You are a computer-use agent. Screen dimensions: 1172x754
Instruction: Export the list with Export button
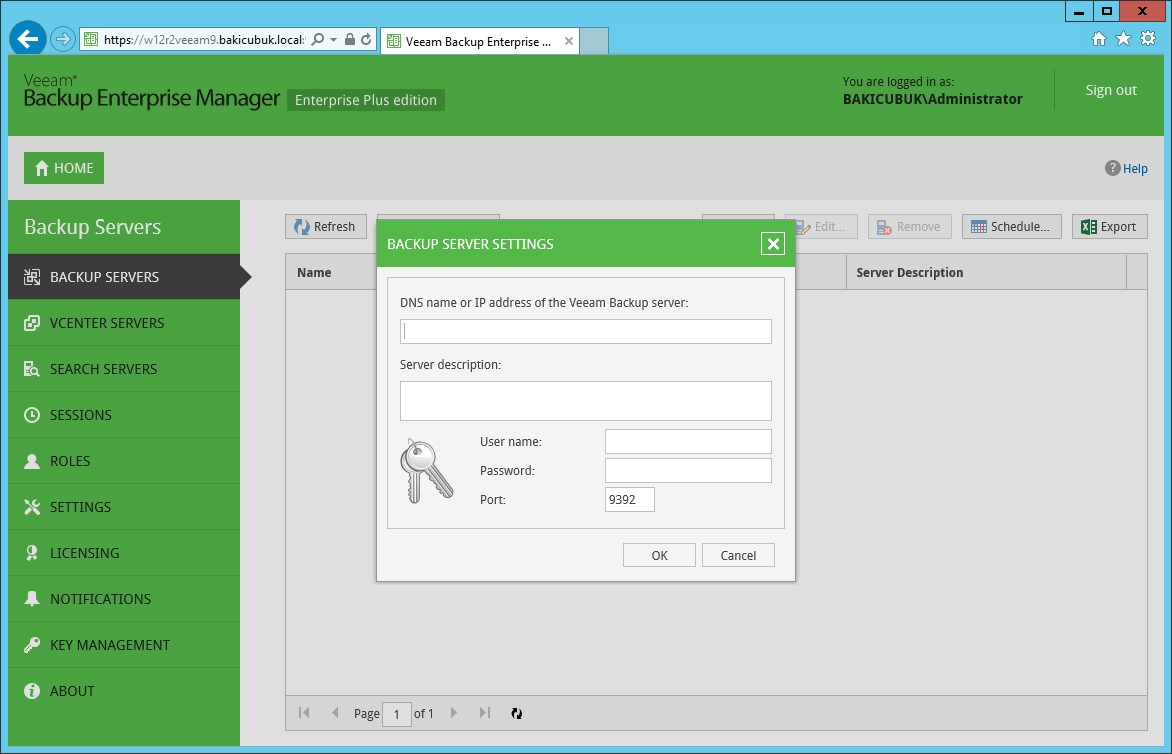tap(1109, 226)
